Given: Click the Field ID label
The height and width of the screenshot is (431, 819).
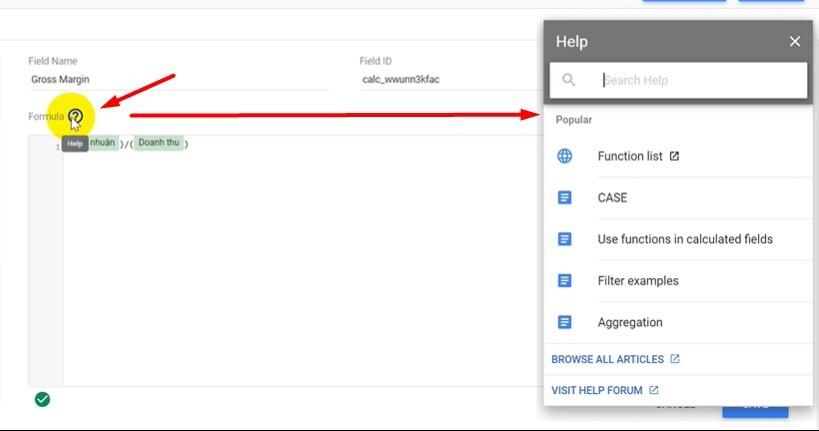Looking at the screenshot, I should coord(376,61).
